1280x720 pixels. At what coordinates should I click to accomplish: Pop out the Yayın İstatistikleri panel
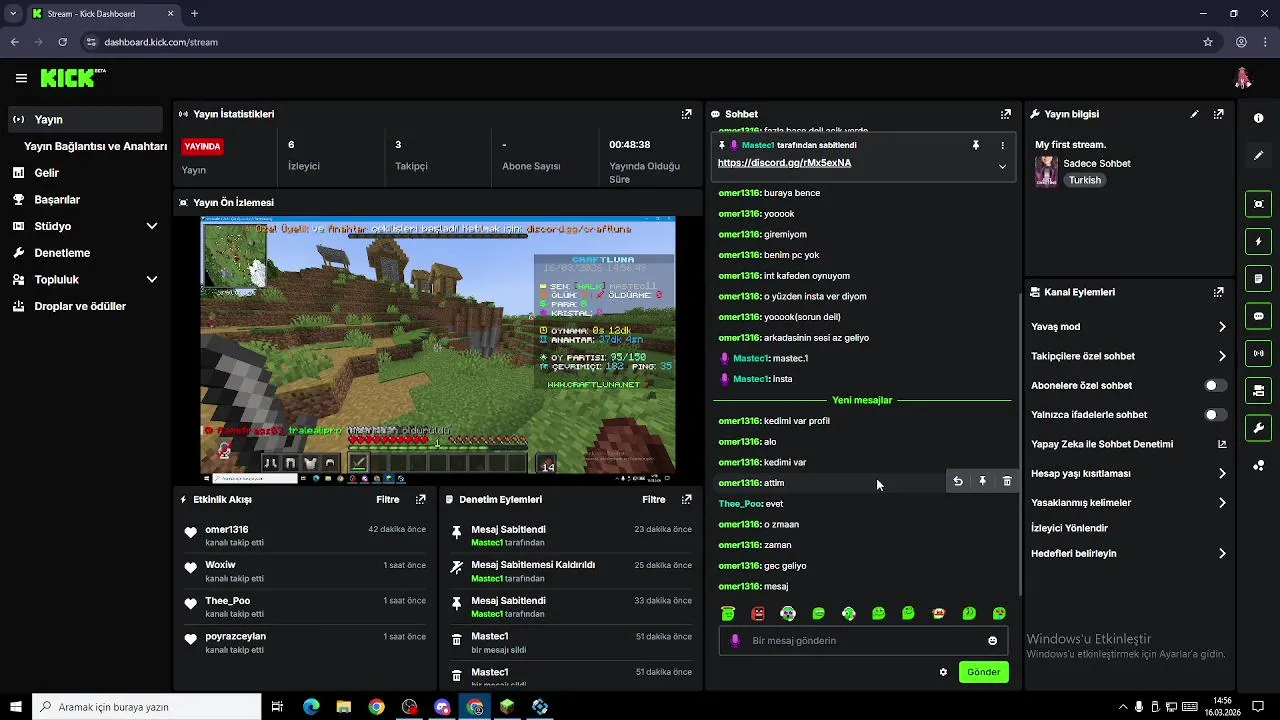point(686,114)
